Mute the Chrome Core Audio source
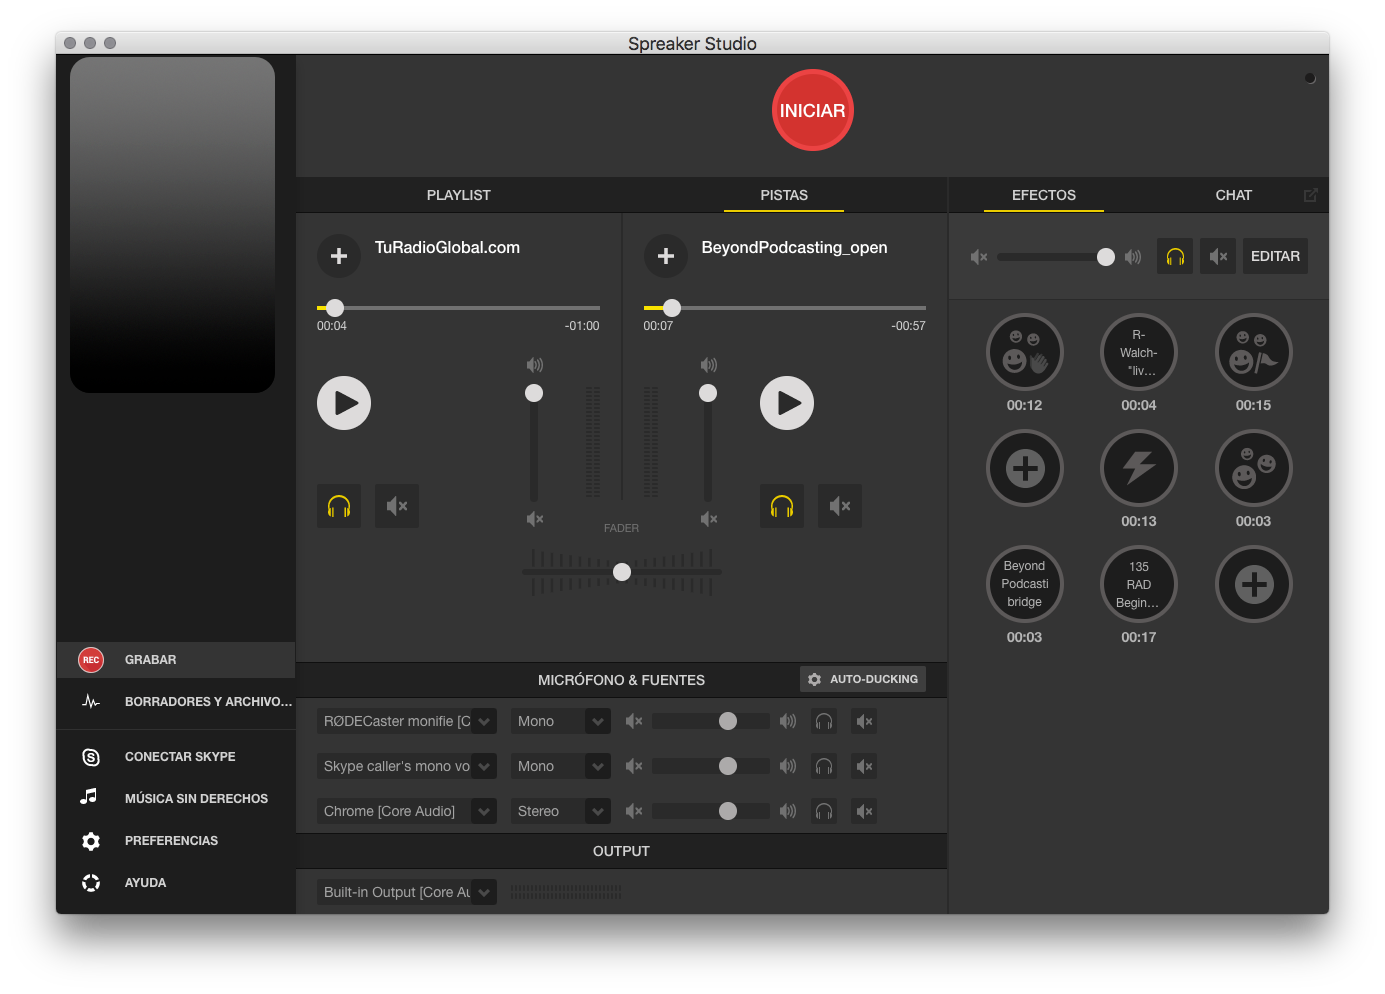 click(x=865, y=811)
